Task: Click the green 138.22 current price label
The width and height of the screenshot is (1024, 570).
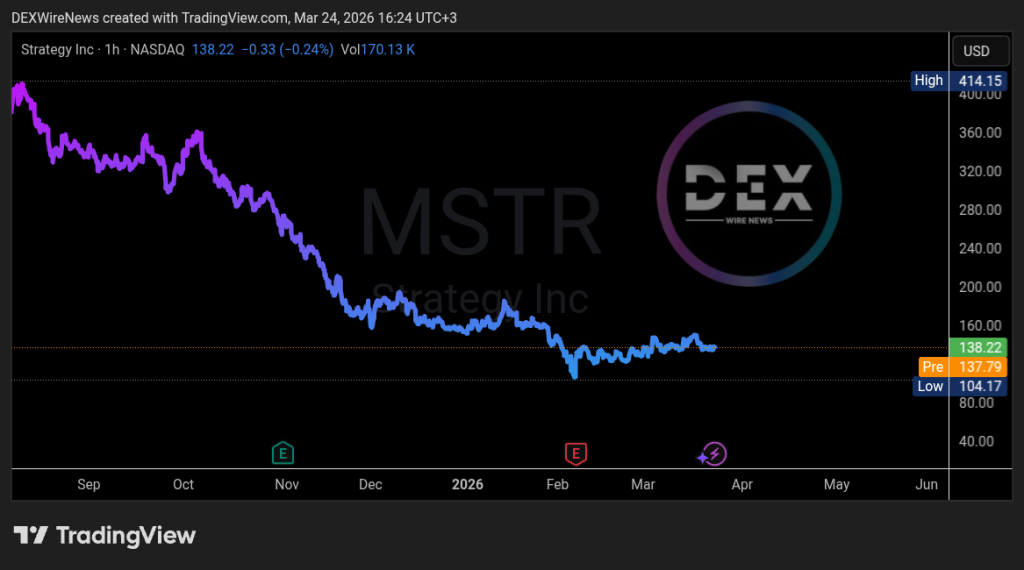Action: tap(980, 347)
